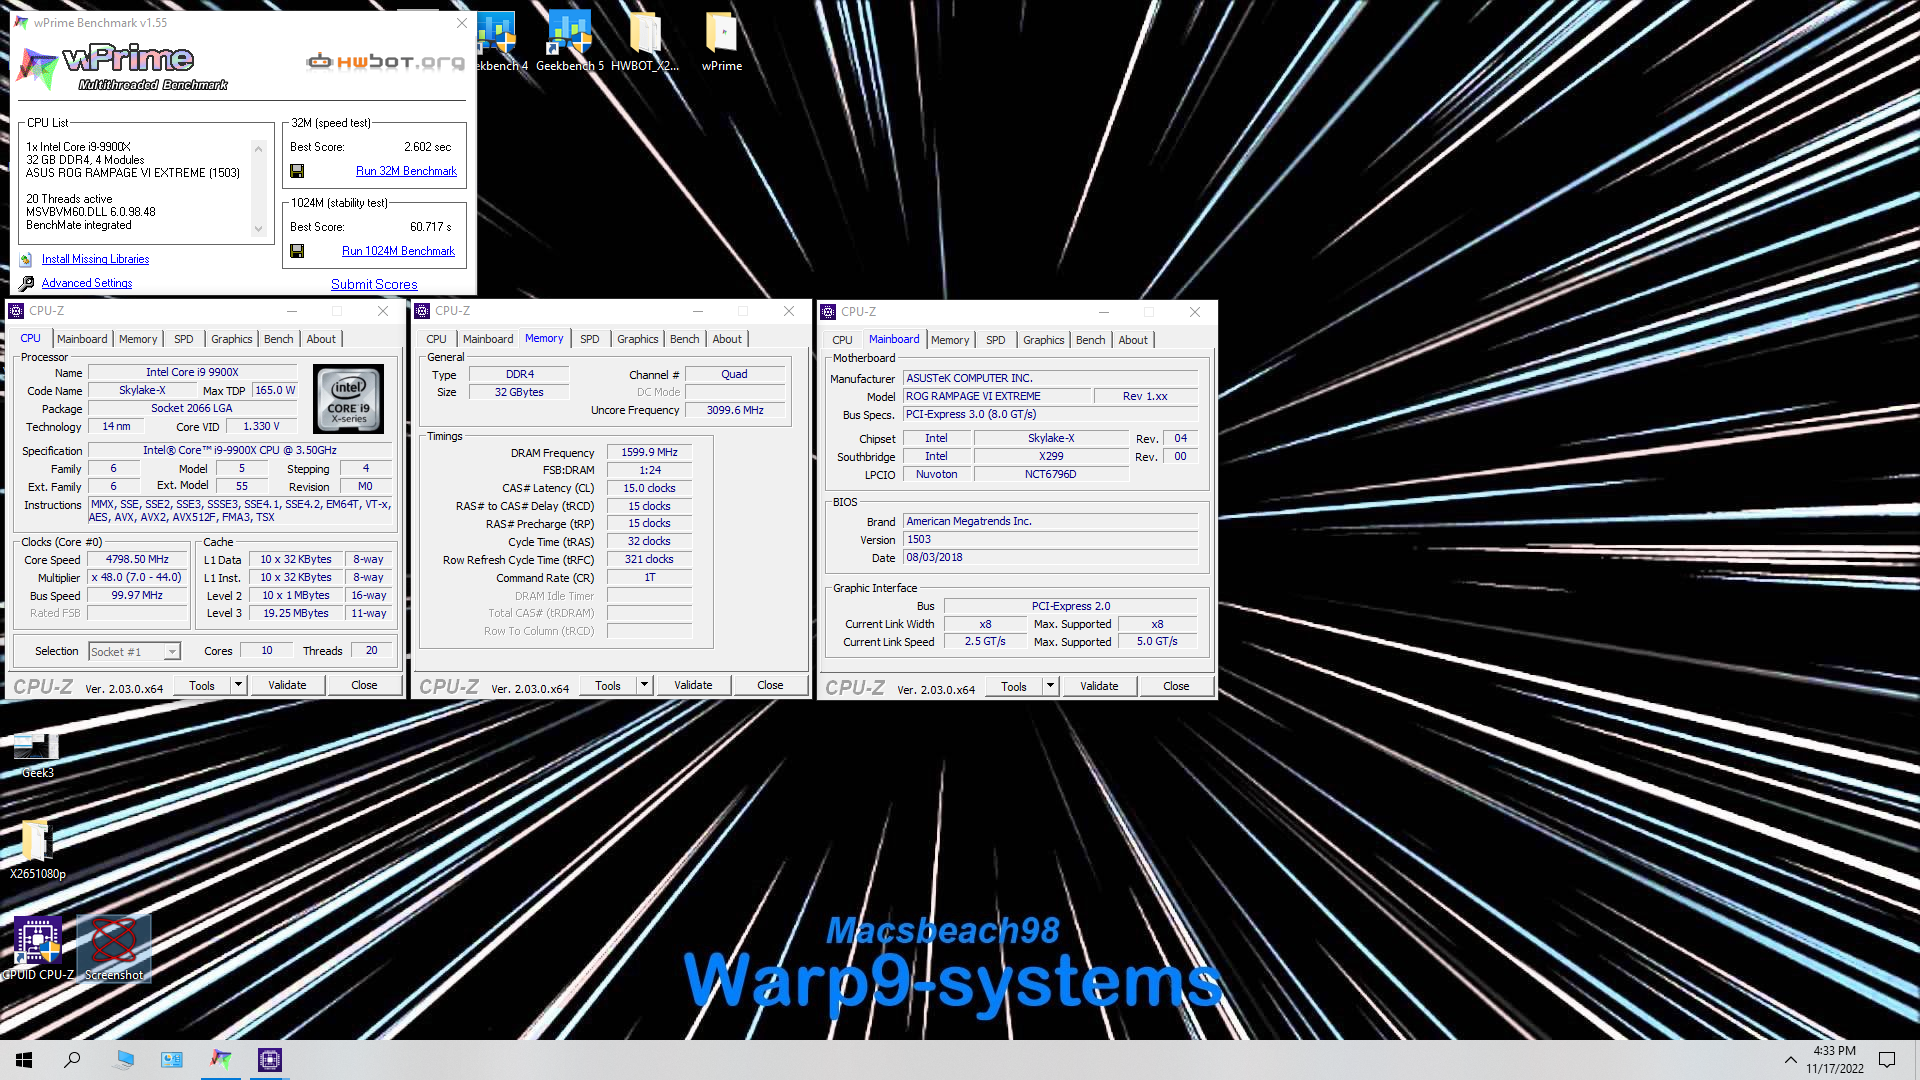Click the save icon beside Run 32M Benchmark
Image resolution: width=1920 pixels, height=1080 pixels.
(x=297, y=171)
